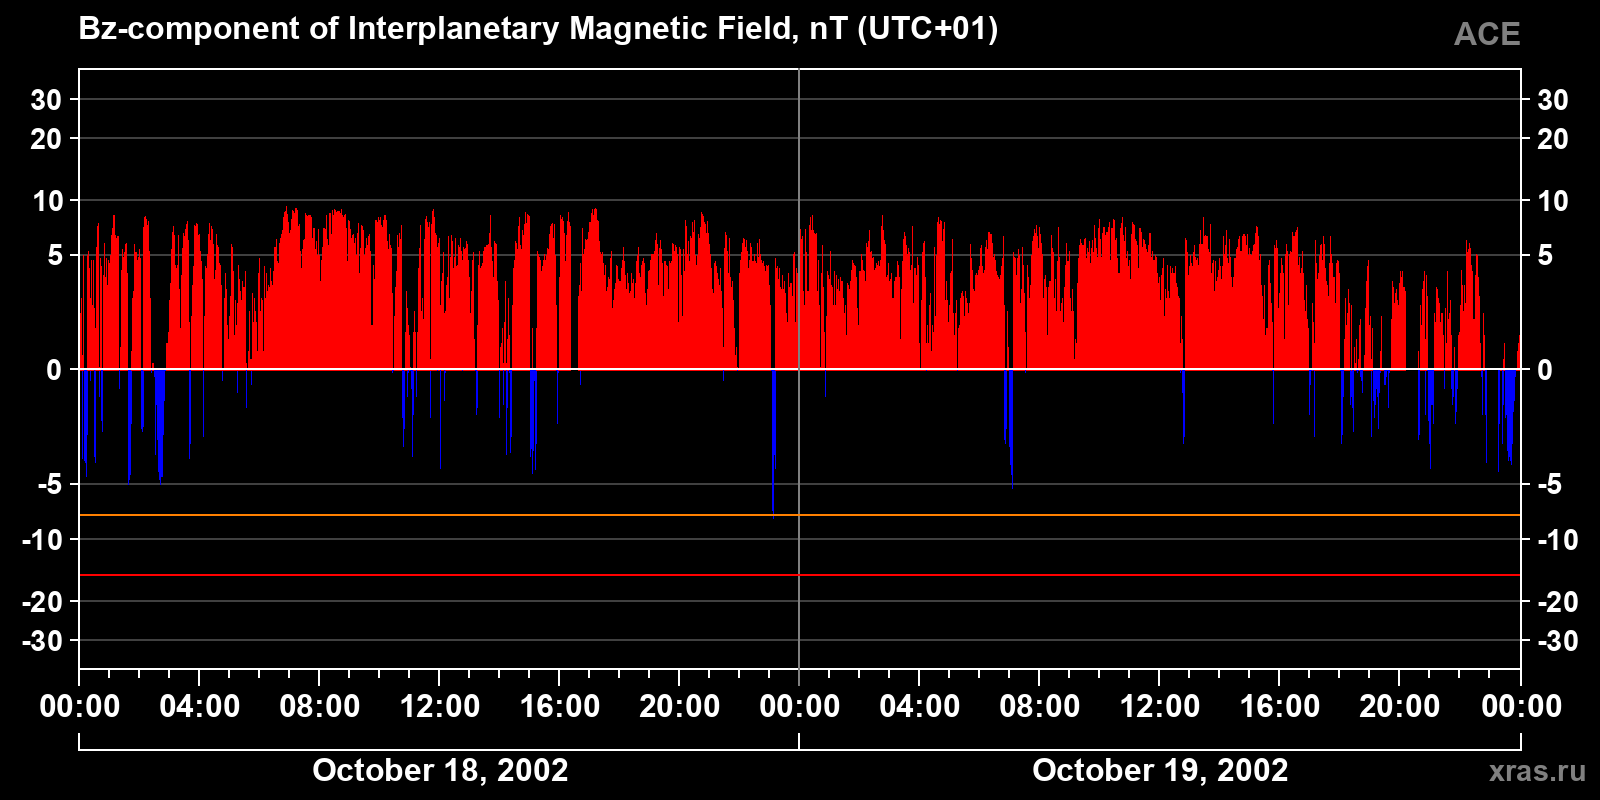The image size is (1600, 800).
Task: Click the "20" label on the right axis
Action: tap(1552, 139)
